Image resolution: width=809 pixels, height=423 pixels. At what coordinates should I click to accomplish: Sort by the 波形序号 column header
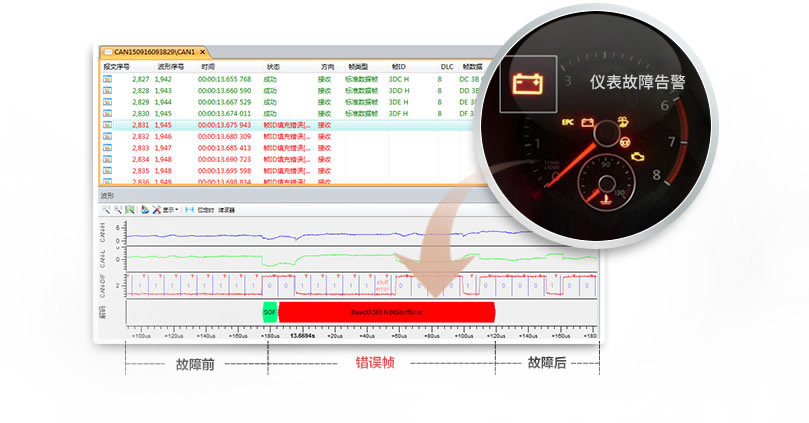[x=171, y=67]
